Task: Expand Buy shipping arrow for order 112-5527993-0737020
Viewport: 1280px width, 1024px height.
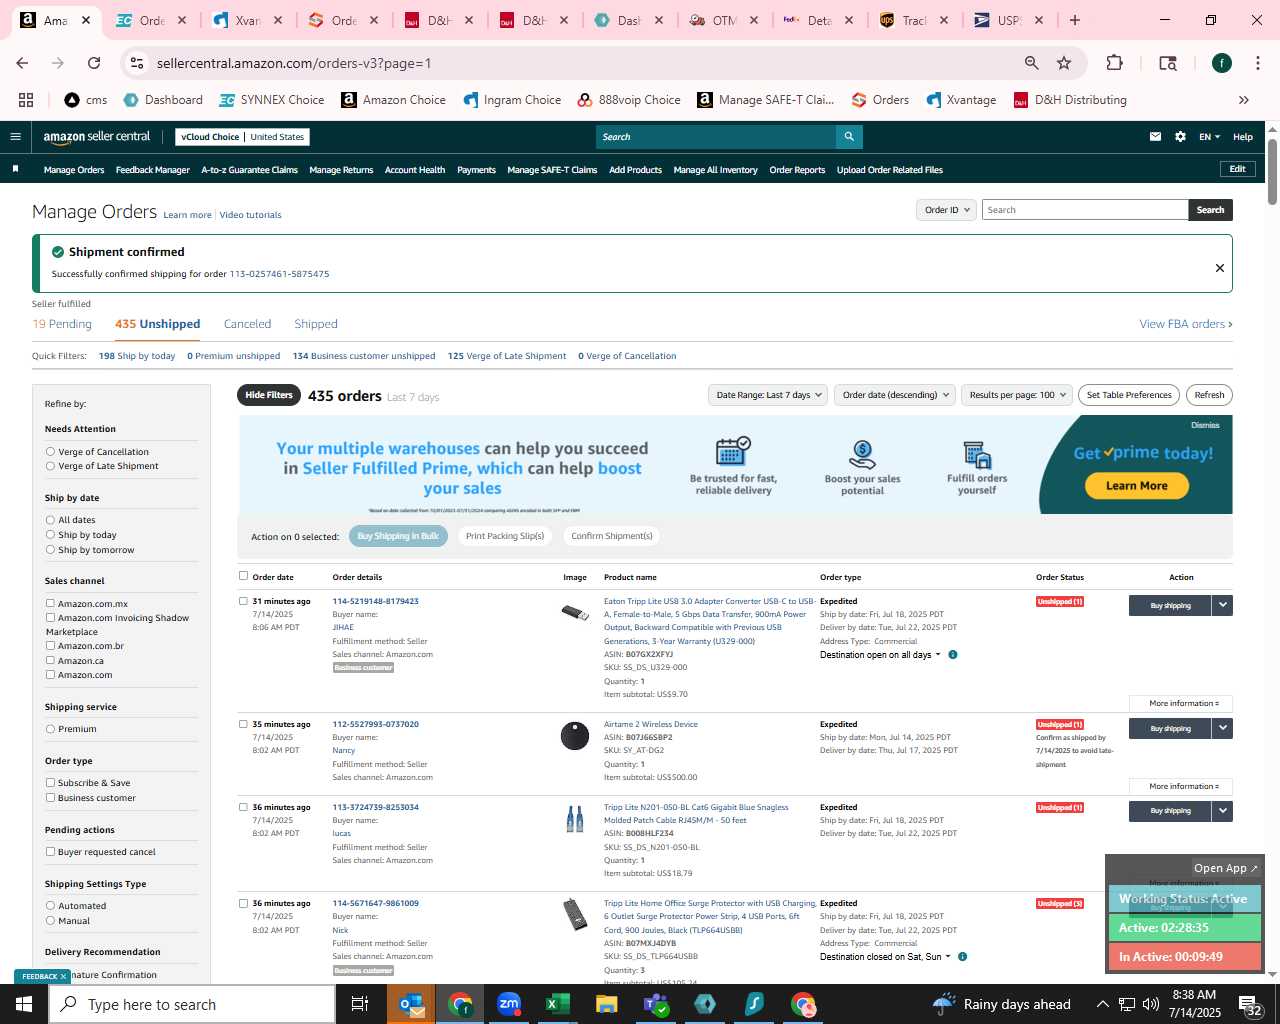Action: point(1222,728)
